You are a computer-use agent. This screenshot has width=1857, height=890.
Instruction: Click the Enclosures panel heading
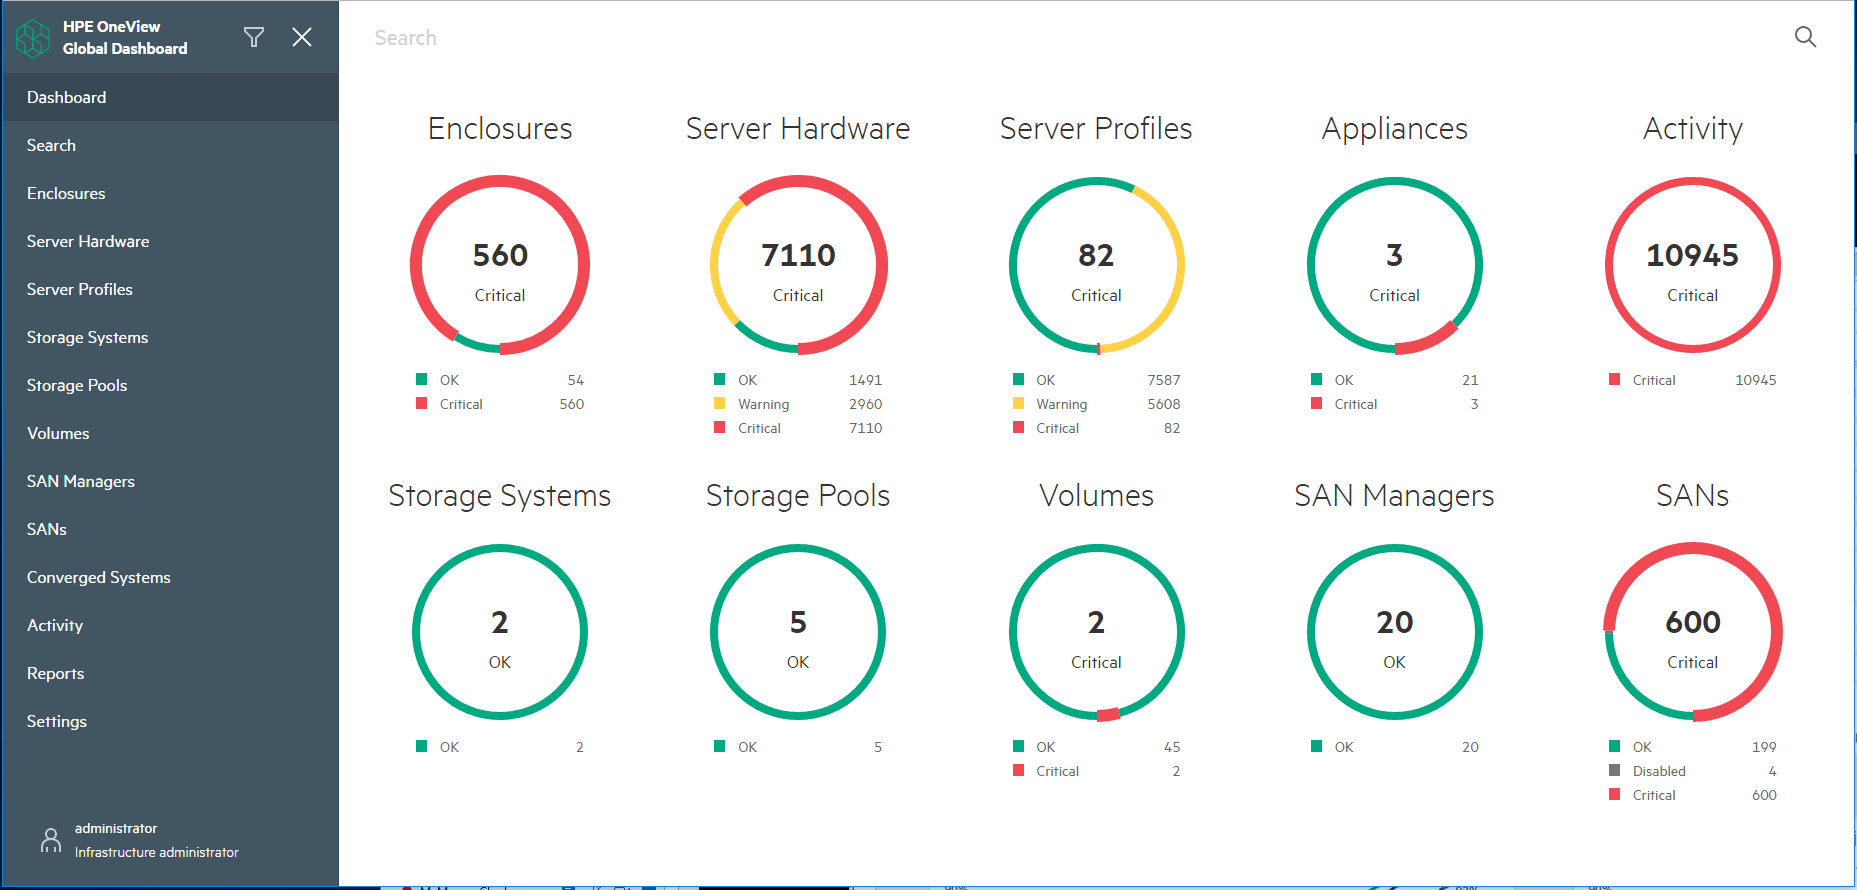tap(500, 129)
